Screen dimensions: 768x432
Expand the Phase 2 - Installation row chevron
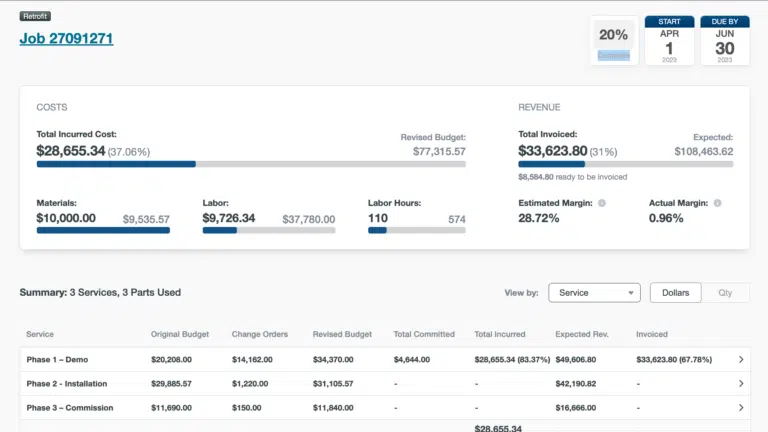(x=741, y=383)
